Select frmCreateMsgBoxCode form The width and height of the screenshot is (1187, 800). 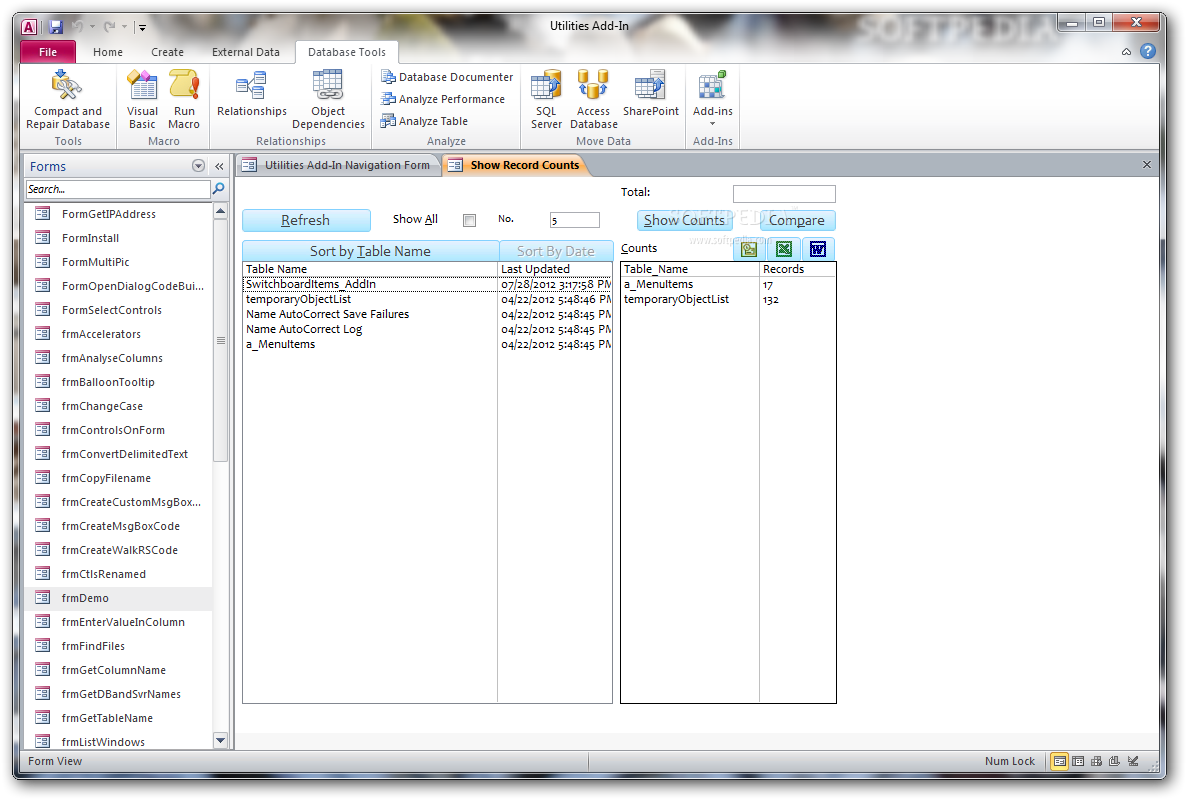pos(119,526)
